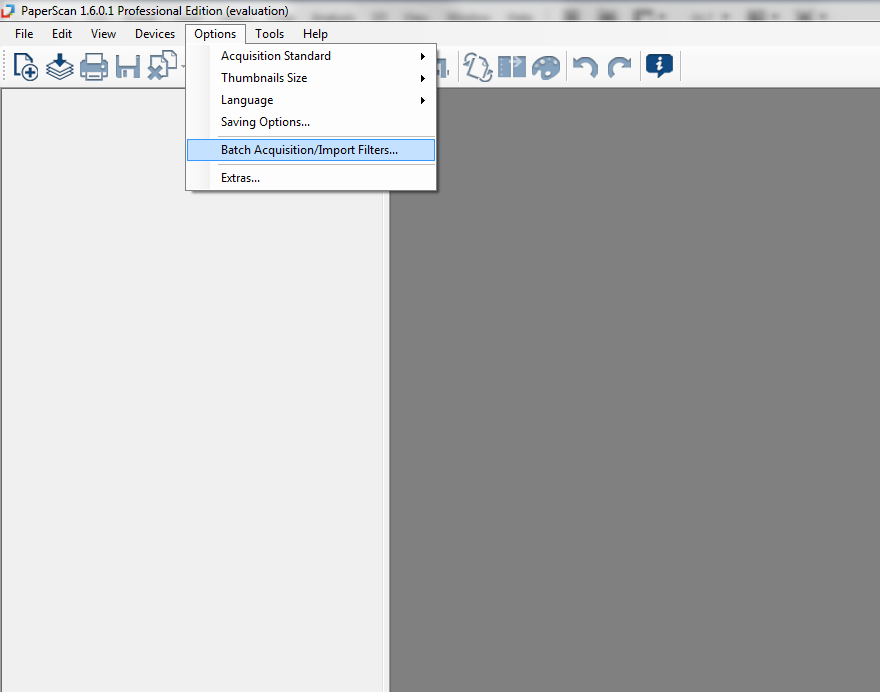Screen dimensions: 880x692
Task: Open the Edit menu
Action: 62,34
